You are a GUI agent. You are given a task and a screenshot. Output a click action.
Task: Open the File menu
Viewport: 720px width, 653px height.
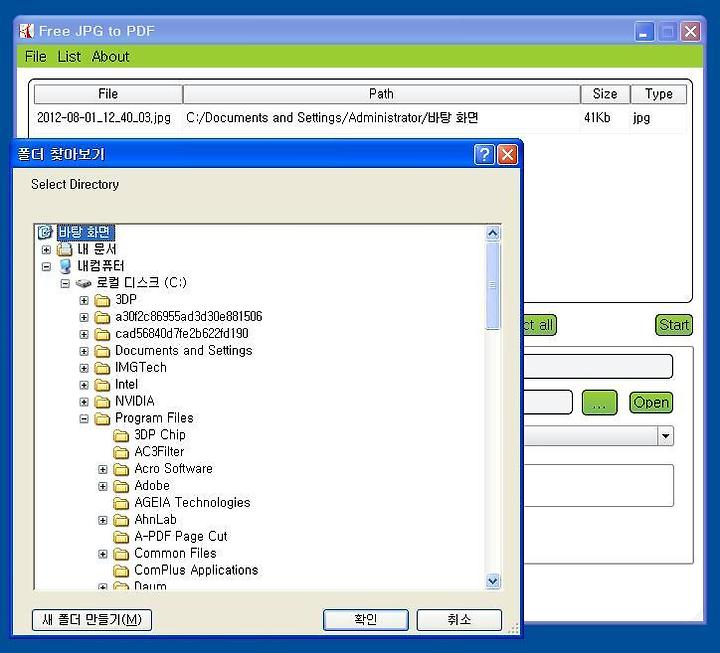pos(35,56)
